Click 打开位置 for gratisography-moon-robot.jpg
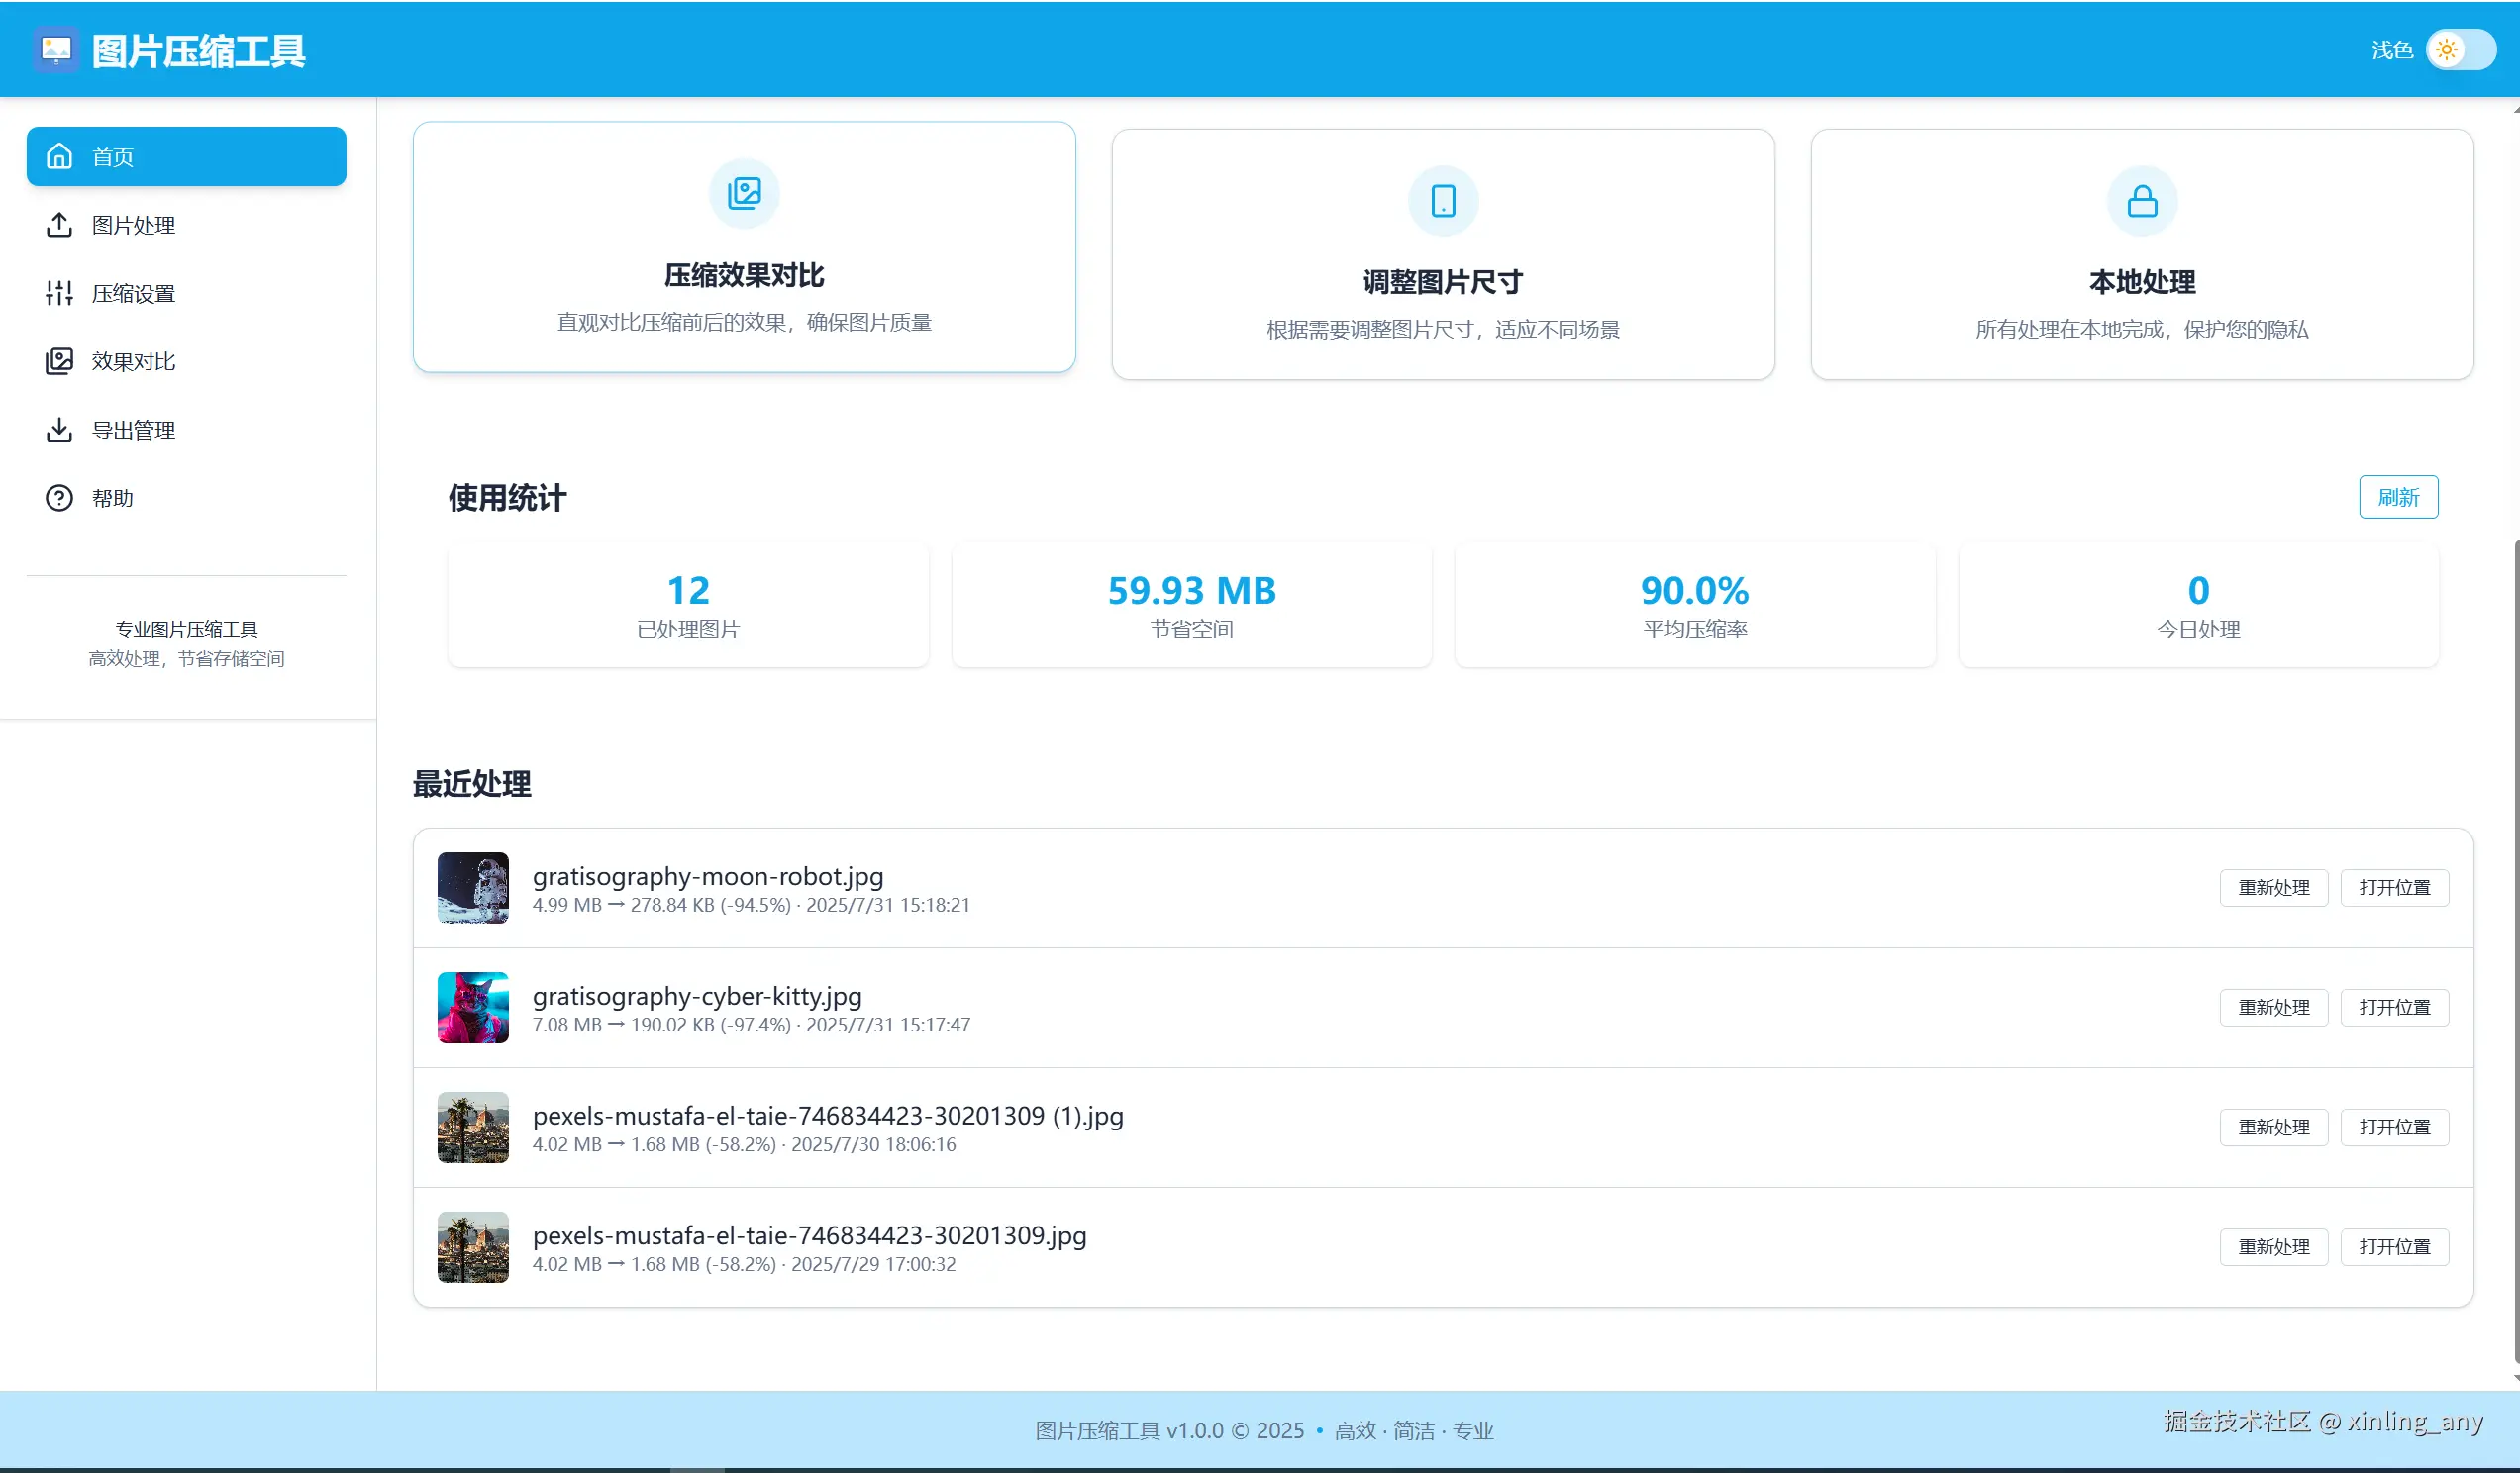Image resolution: width=2520 pixels, height=1473 pixels. click(2394, 888)
